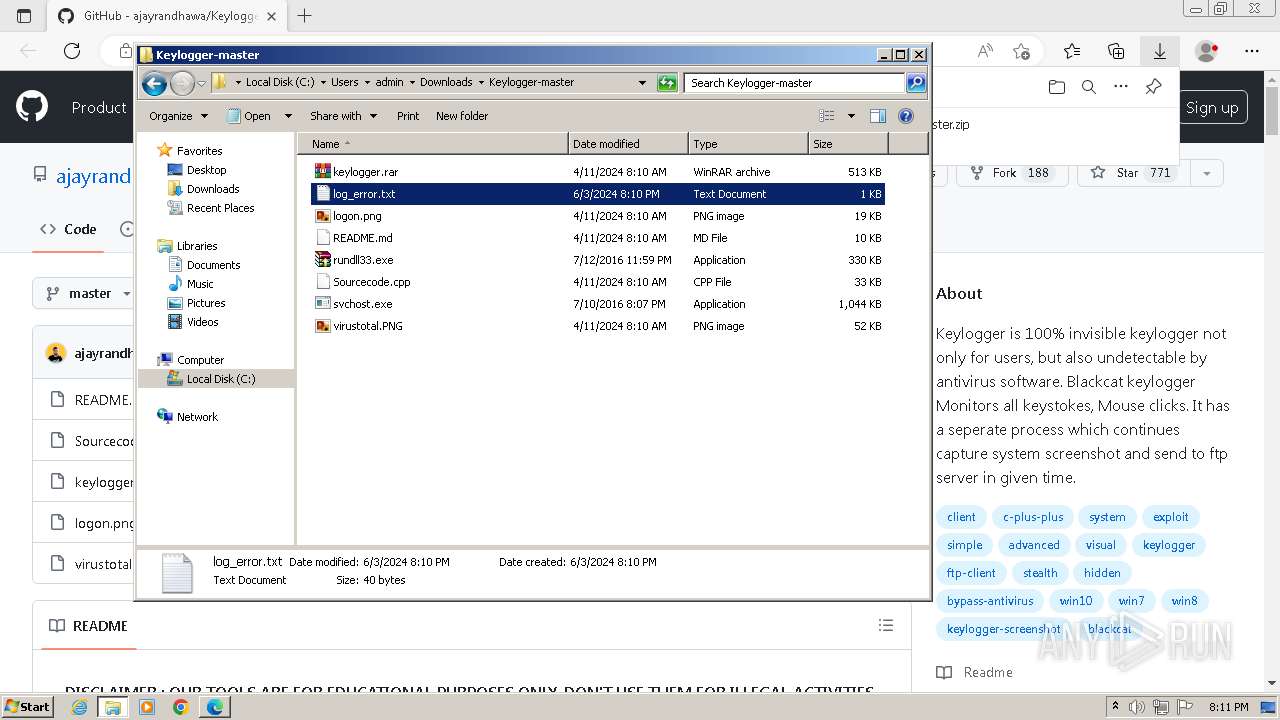The height and width of the screenshot is (720, 1280).
Task: Click Users in address breadcrumb
Action: [x=344, y=83]
